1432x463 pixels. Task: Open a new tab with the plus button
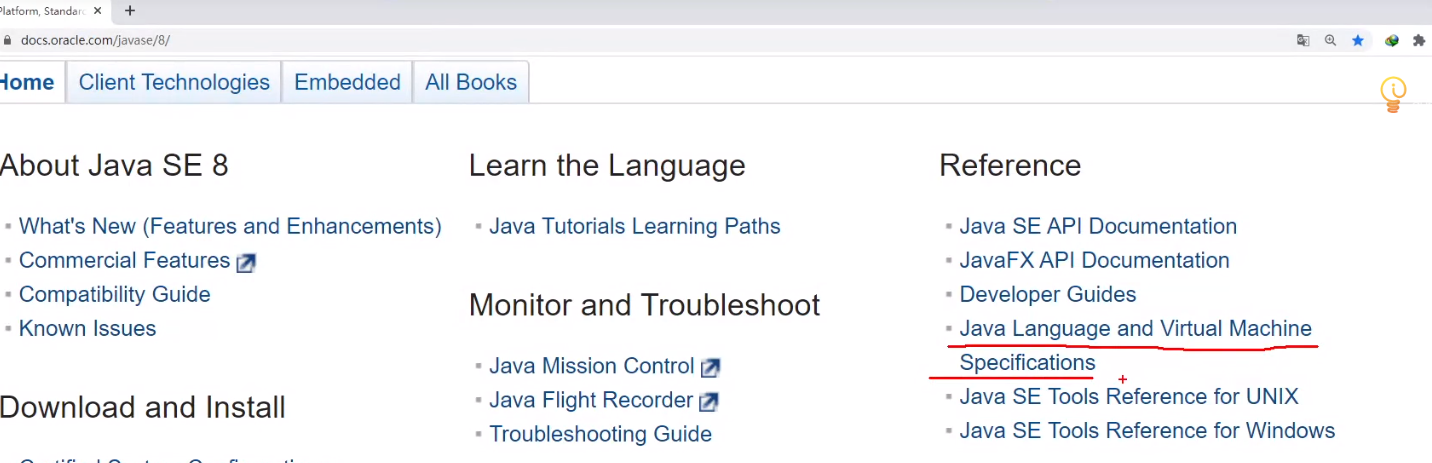click(x=130, y=11)
